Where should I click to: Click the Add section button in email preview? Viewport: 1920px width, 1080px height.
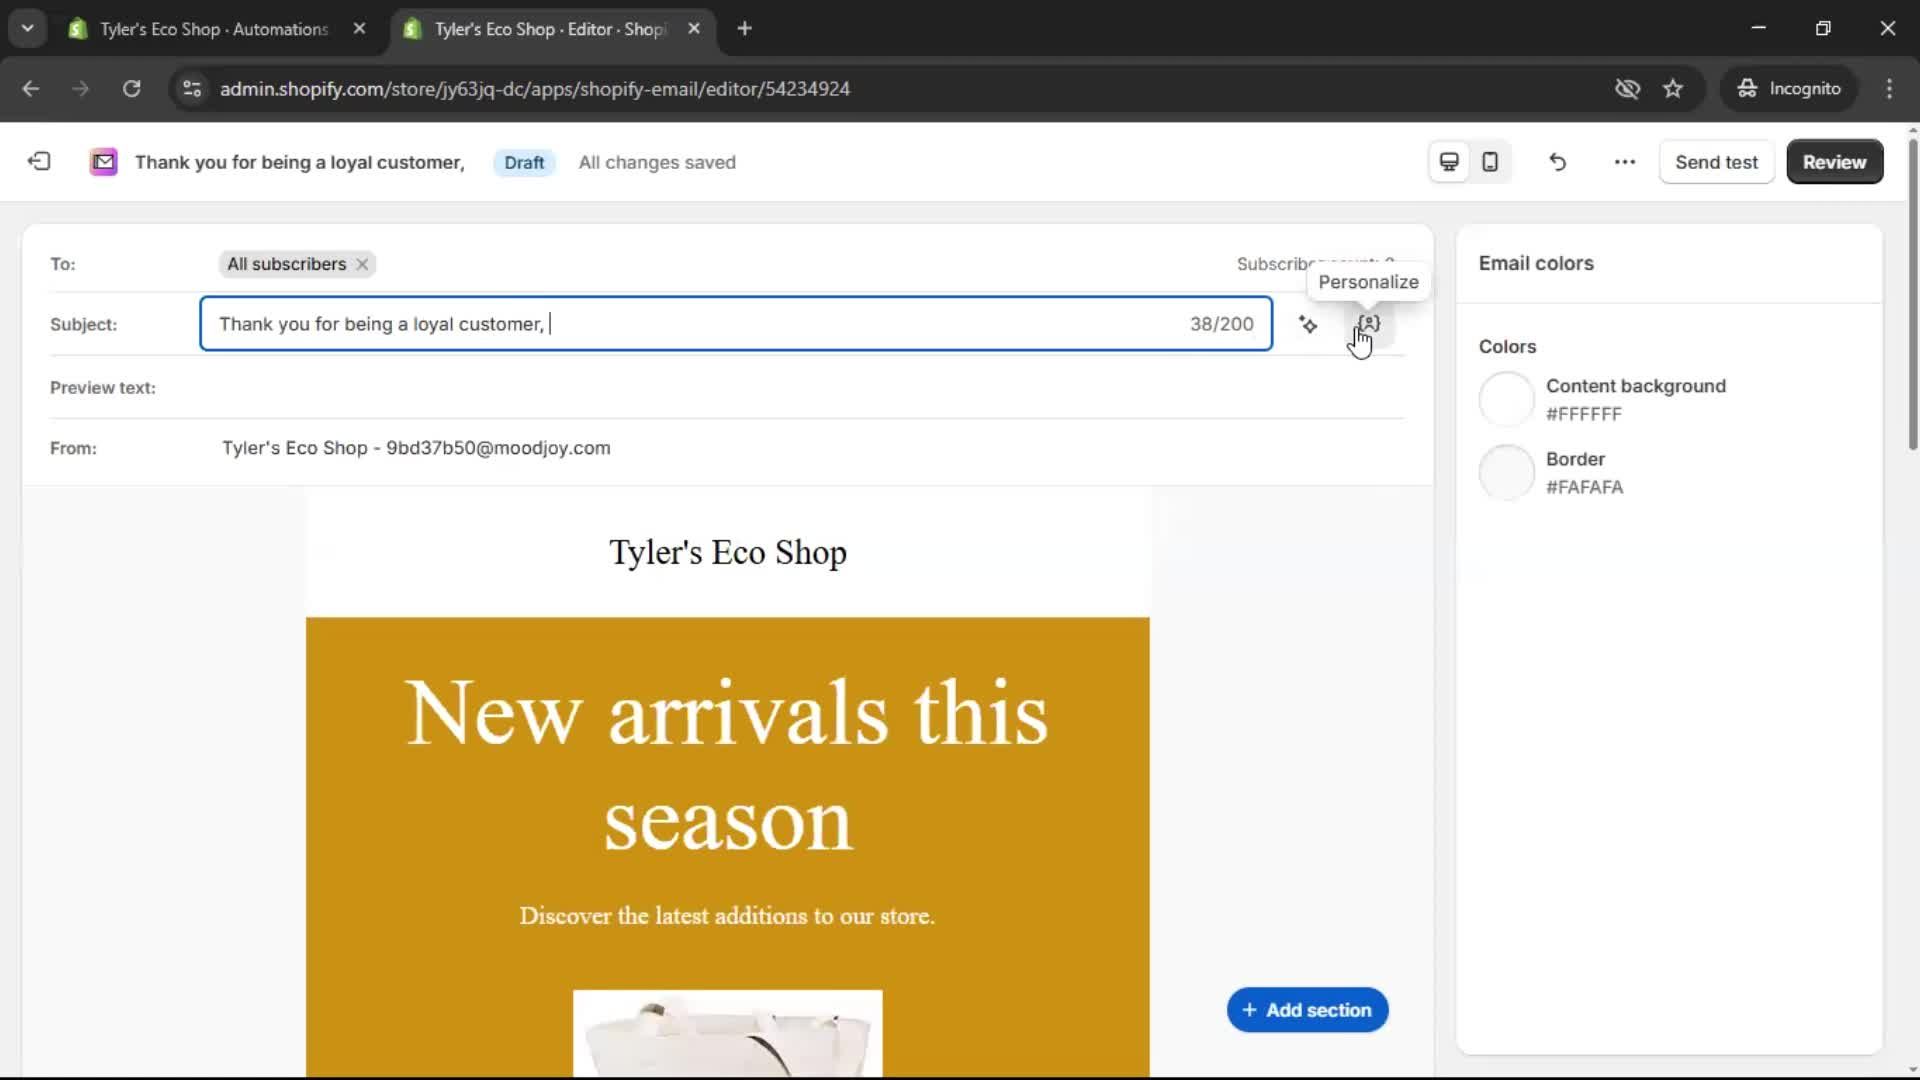[x=1306, y=1009]
